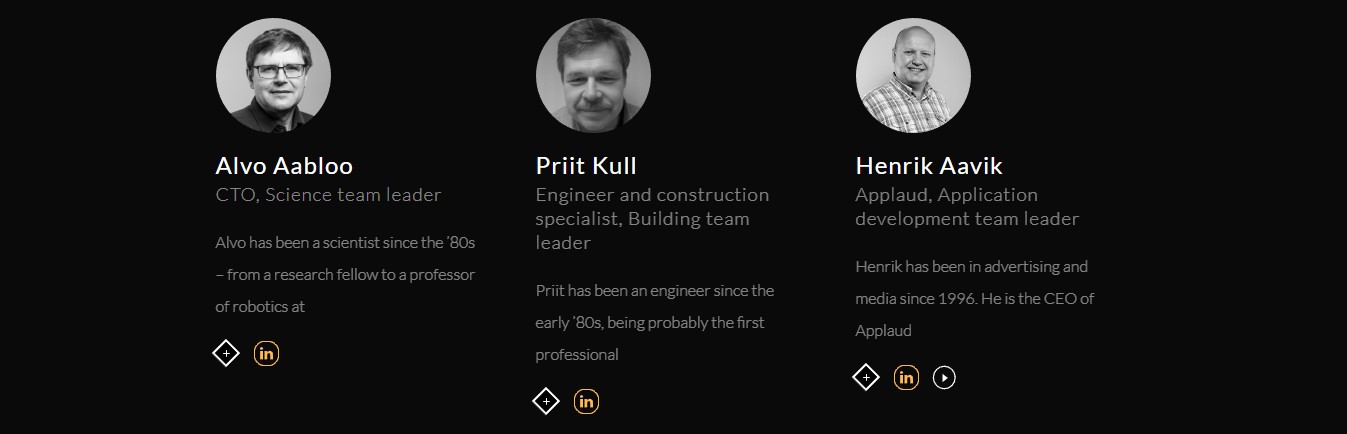Open Henrik Aavik's LinkedIn icon
The height and width of the screenshot is (434, 1347).
coord(906,377)
